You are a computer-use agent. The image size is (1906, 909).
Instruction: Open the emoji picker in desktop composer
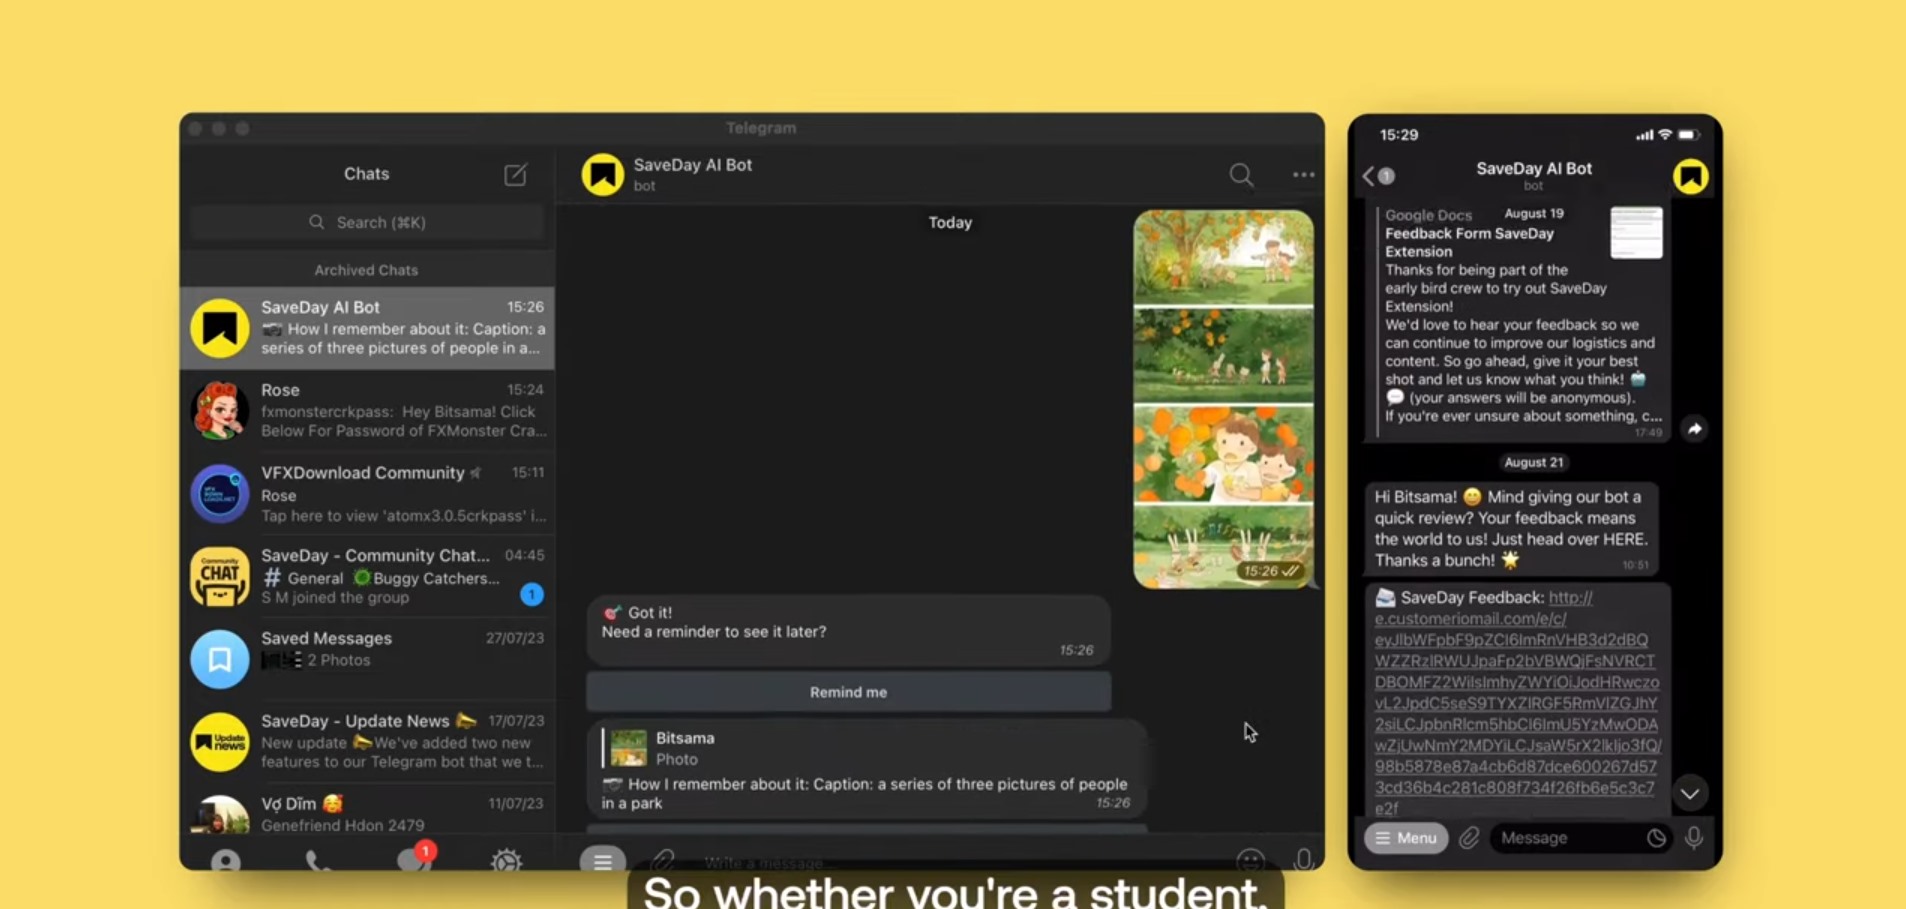tap(1250, 859)
